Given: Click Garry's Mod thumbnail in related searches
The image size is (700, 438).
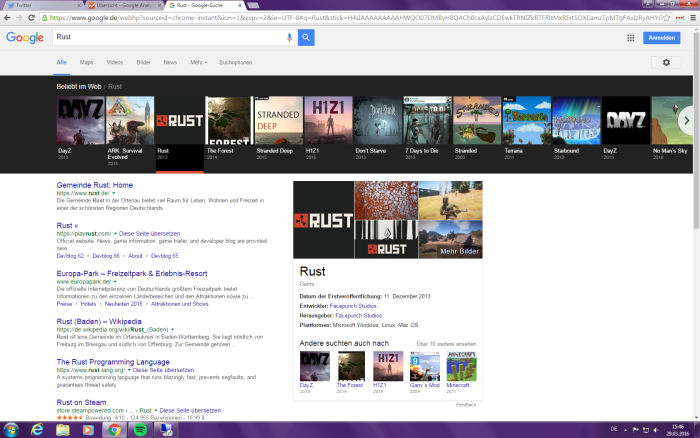Looking at the screenshot, I should 425,366.
